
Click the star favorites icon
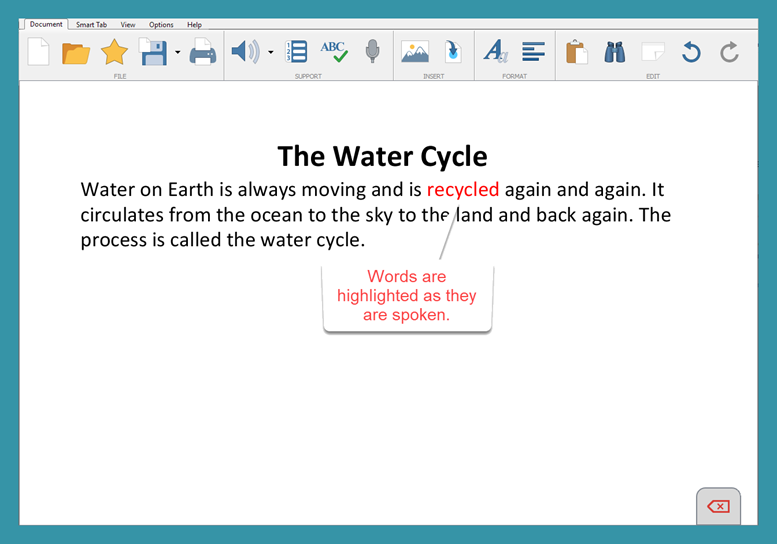(x=114, y=52)
